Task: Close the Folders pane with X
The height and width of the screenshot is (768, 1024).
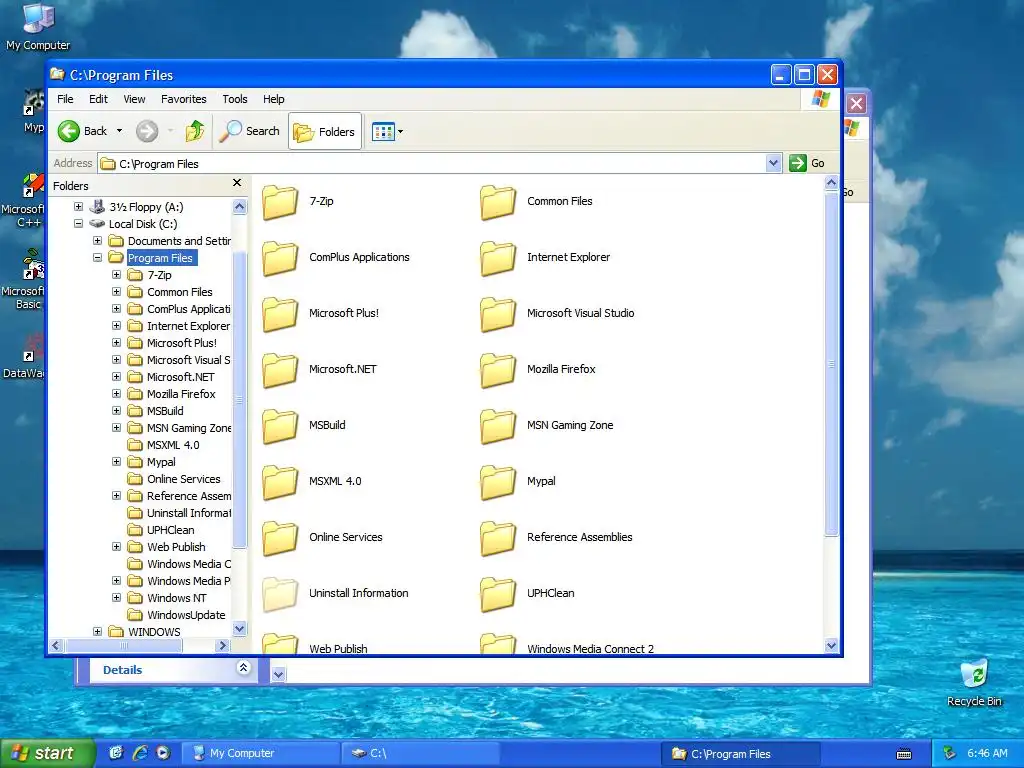Action: click(237, 183)
